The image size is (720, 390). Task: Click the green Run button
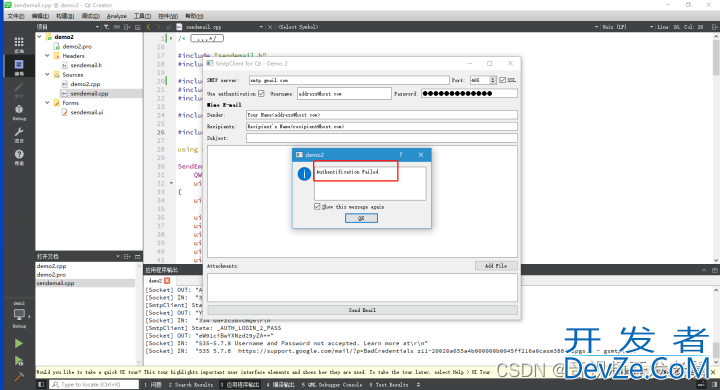click(18, 343)
